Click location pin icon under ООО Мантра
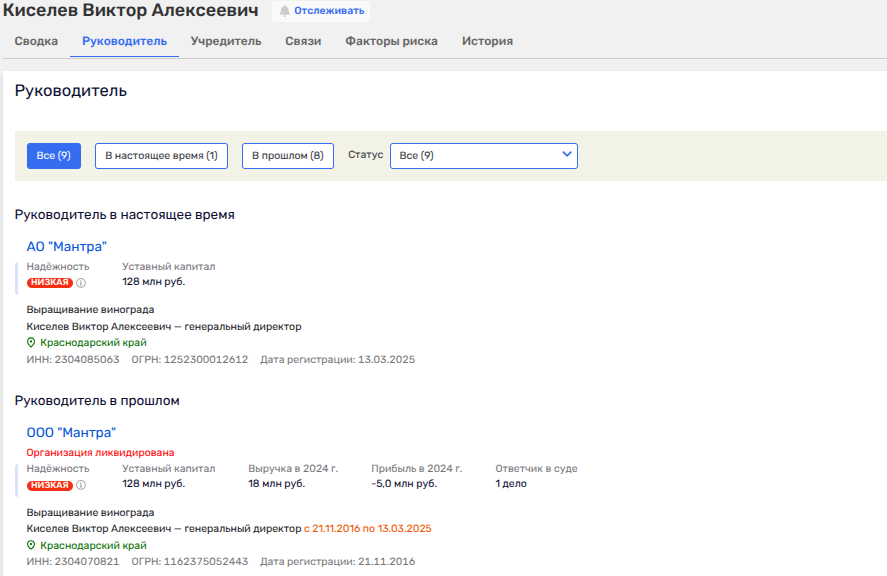The height and width of the screenshot is (576, 887). (31, 546)
